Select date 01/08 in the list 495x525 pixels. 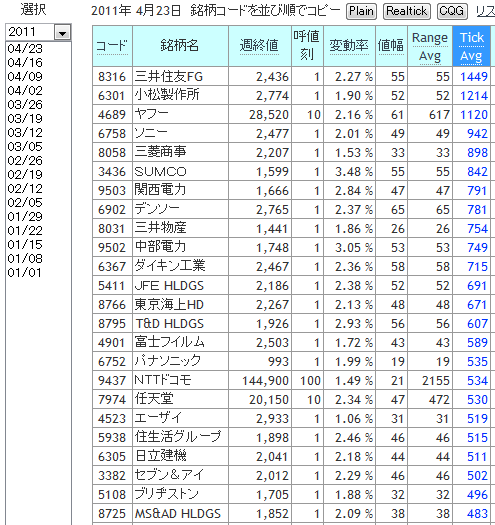pyautogui.click(x=25, y=258)
